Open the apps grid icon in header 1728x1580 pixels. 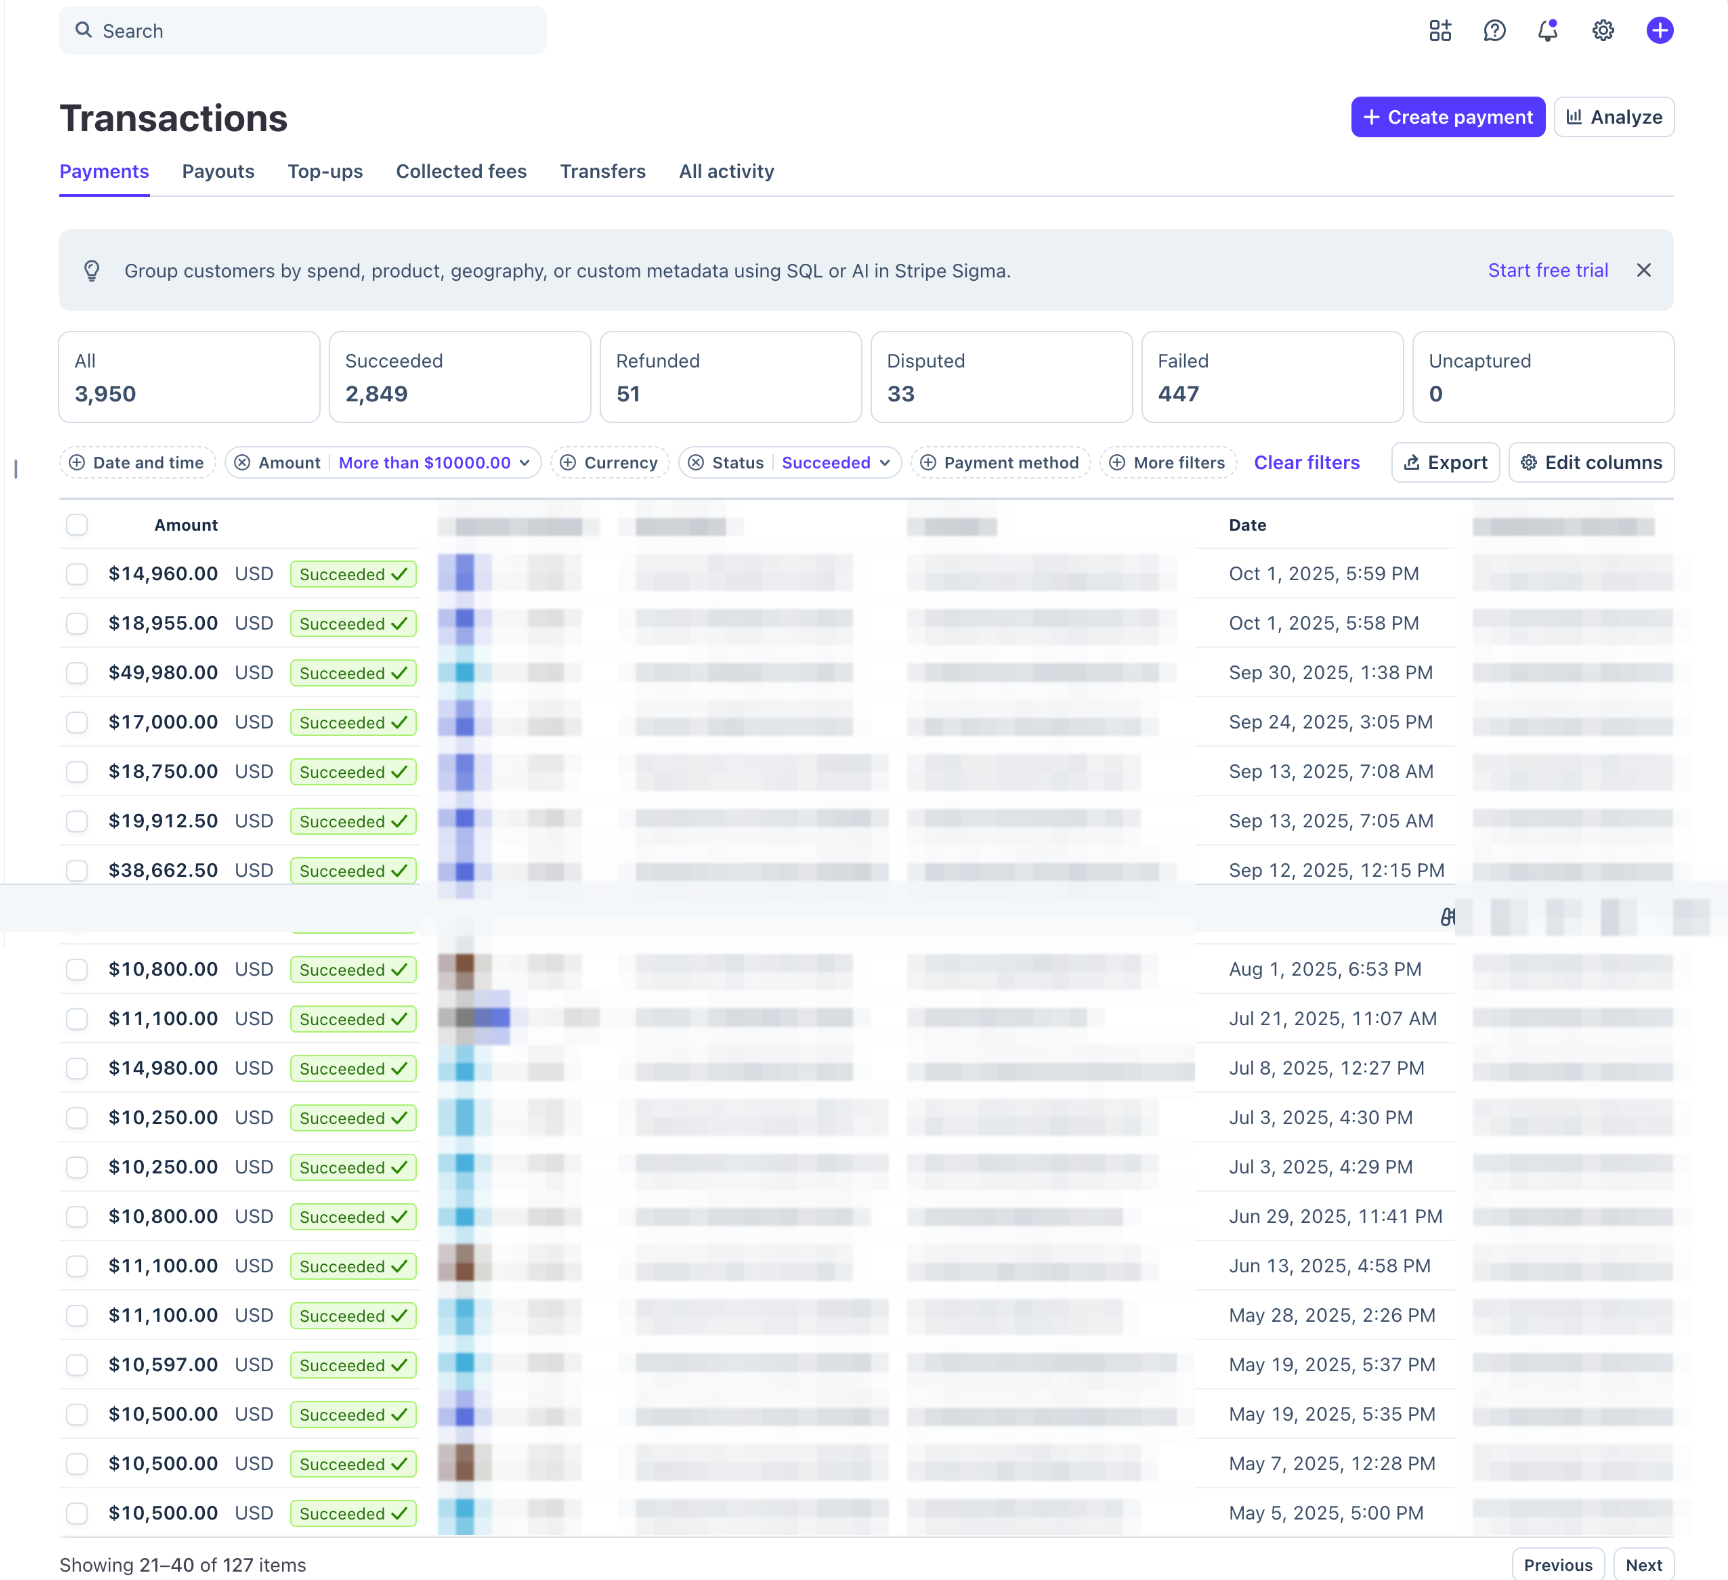[x=1440, y=31]
